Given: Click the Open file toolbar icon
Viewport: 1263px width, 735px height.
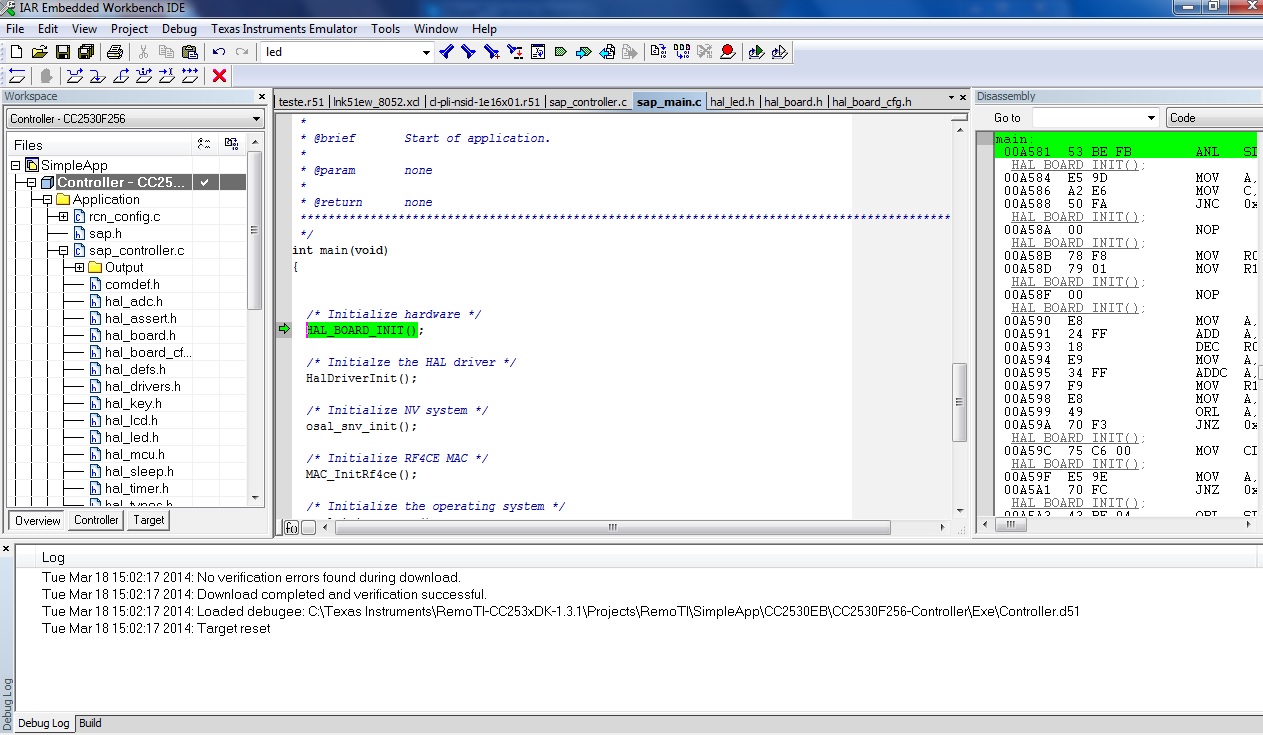Looking at the screenshot, I should point(39,52).
